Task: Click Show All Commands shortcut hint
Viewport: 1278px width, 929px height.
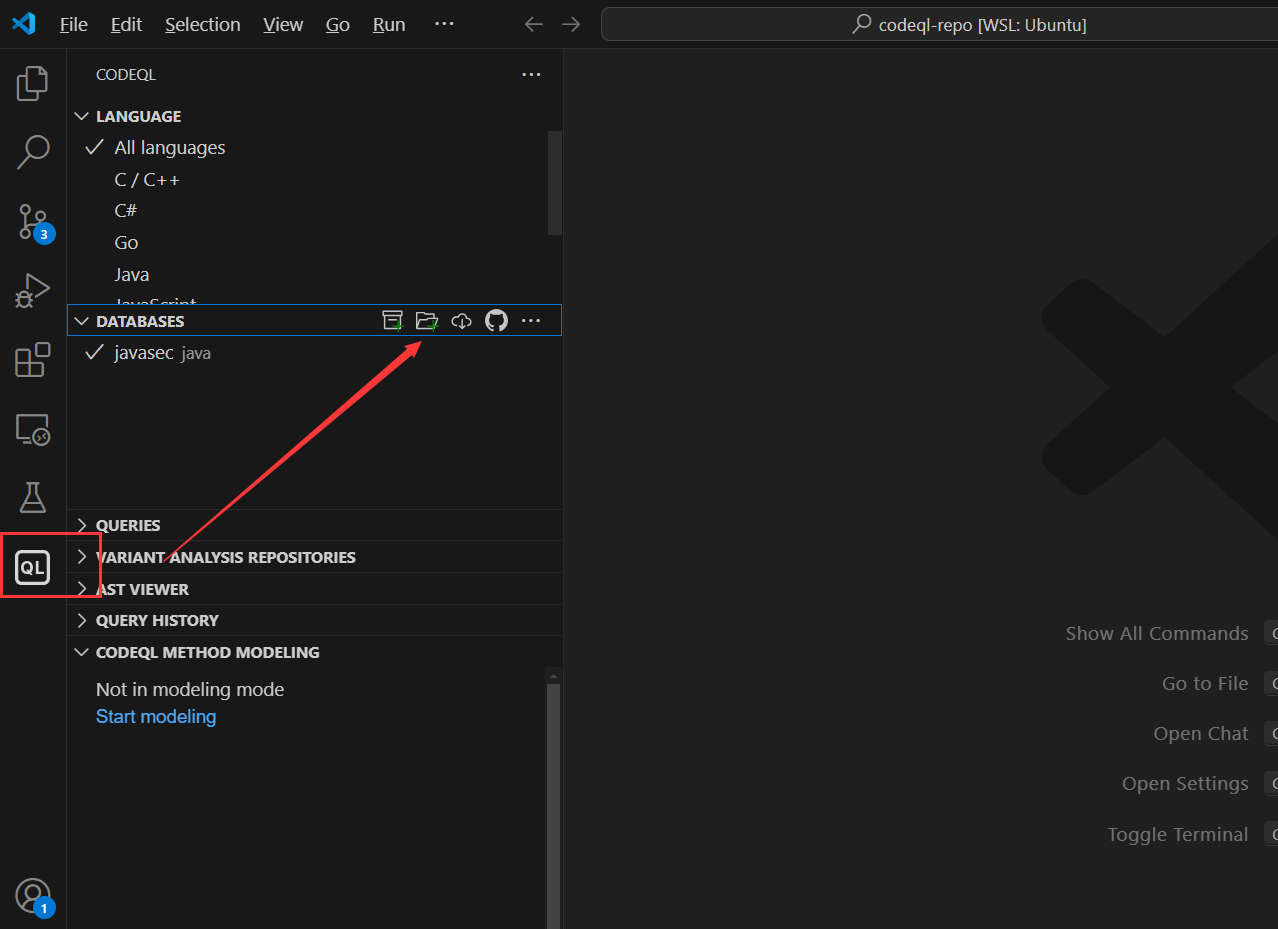Action: (1157, 634)
